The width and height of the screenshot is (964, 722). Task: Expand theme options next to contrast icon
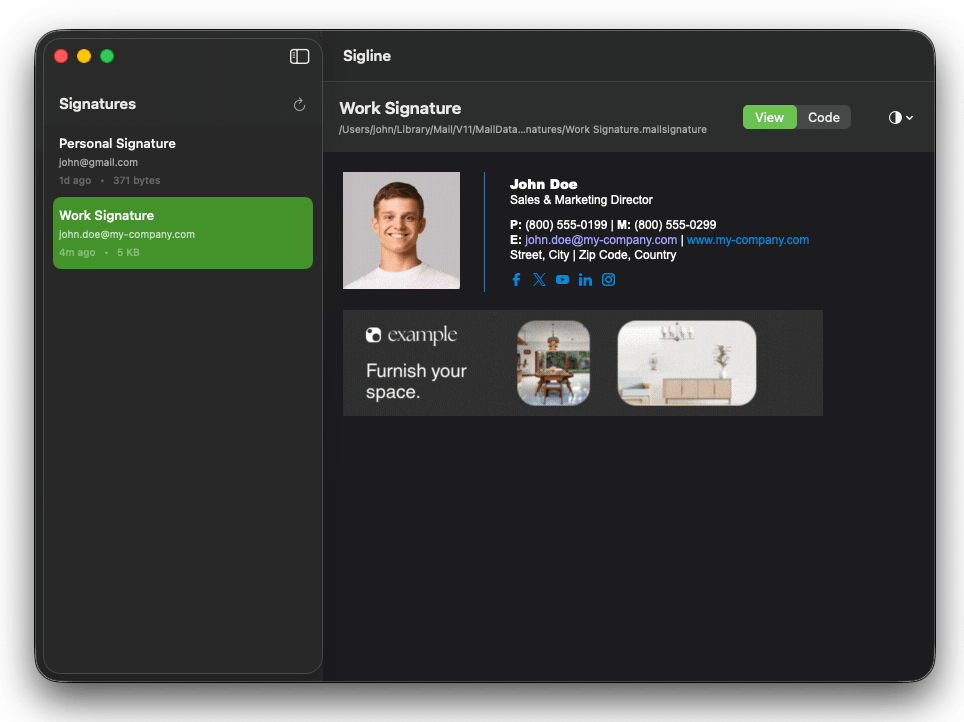908,117
